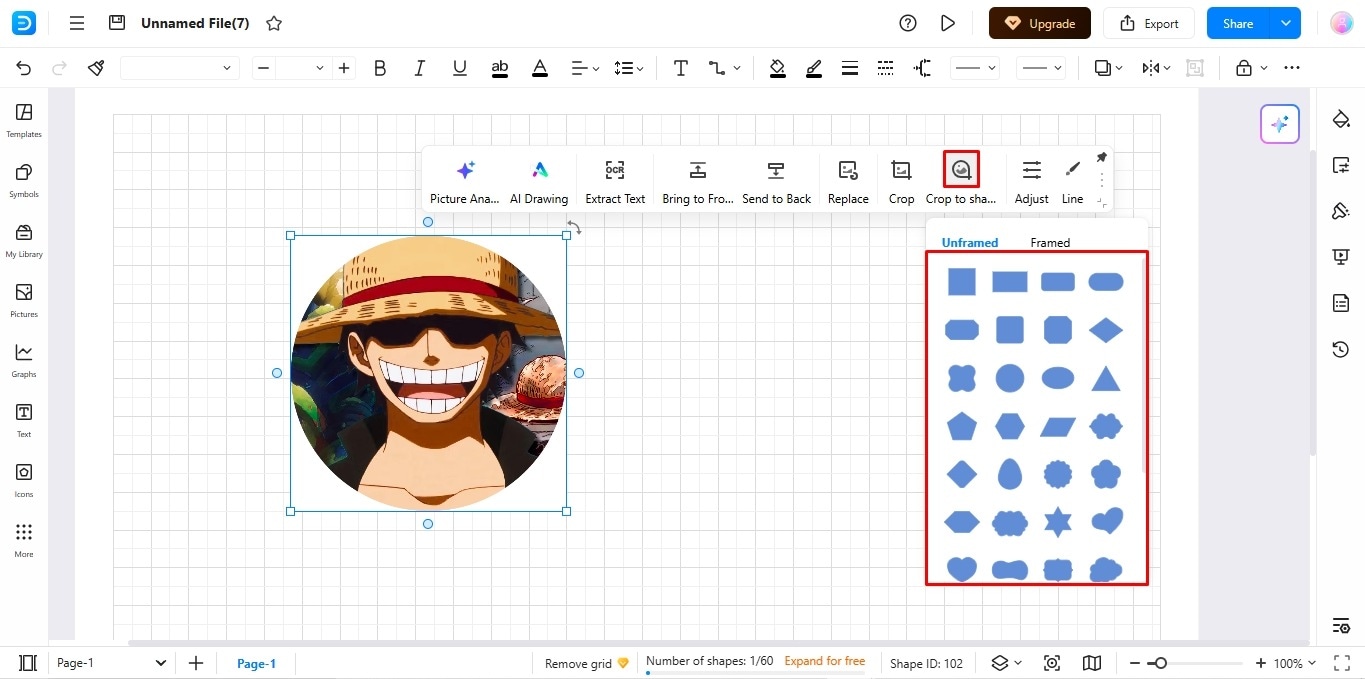Click the zoom slider handle
1365x679 pixels.
tap(1158, 663)
